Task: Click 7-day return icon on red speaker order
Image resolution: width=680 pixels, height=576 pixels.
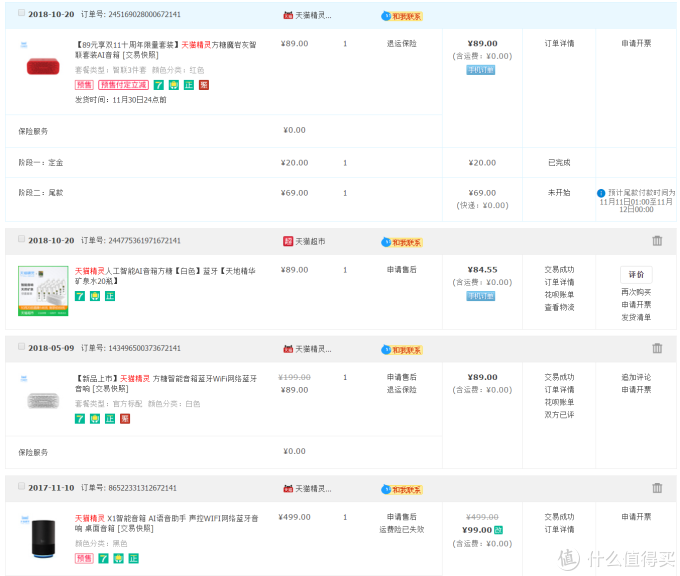Action: coord(159,85)
